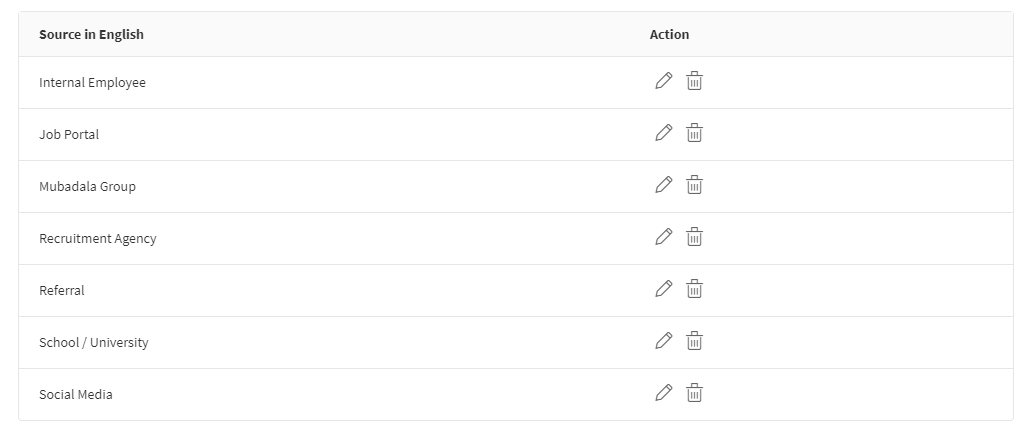Screen dimensions: 1030x425
Task: Click the Action column header
Action: [x=669, y=35]
